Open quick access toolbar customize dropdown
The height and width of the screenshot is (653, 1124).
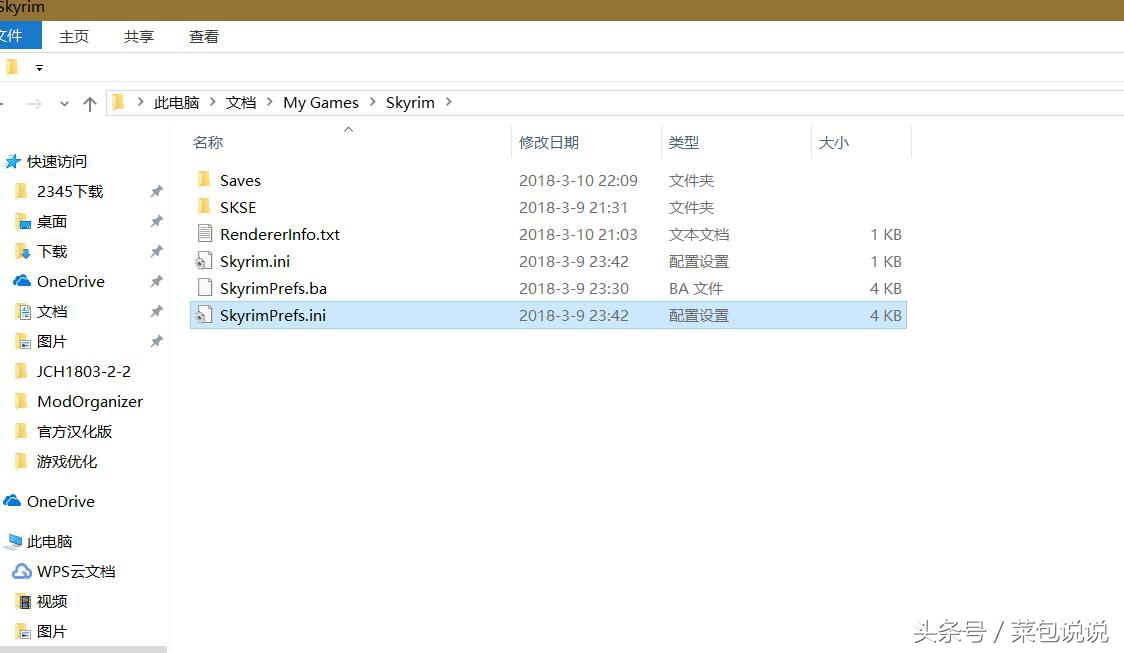pos(39,67)
